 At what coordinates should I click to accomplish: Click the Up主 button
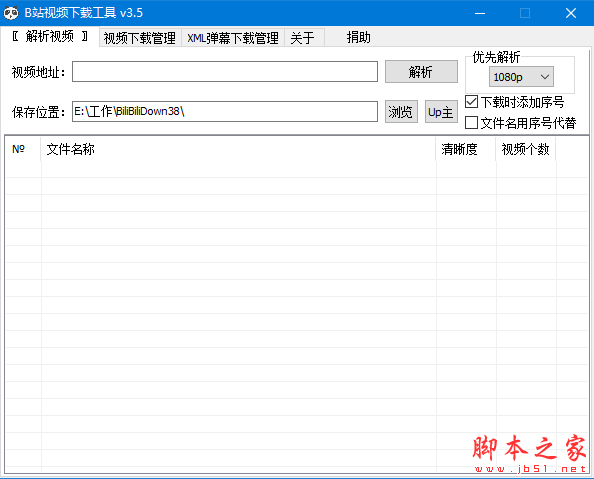tap(441, 112)
